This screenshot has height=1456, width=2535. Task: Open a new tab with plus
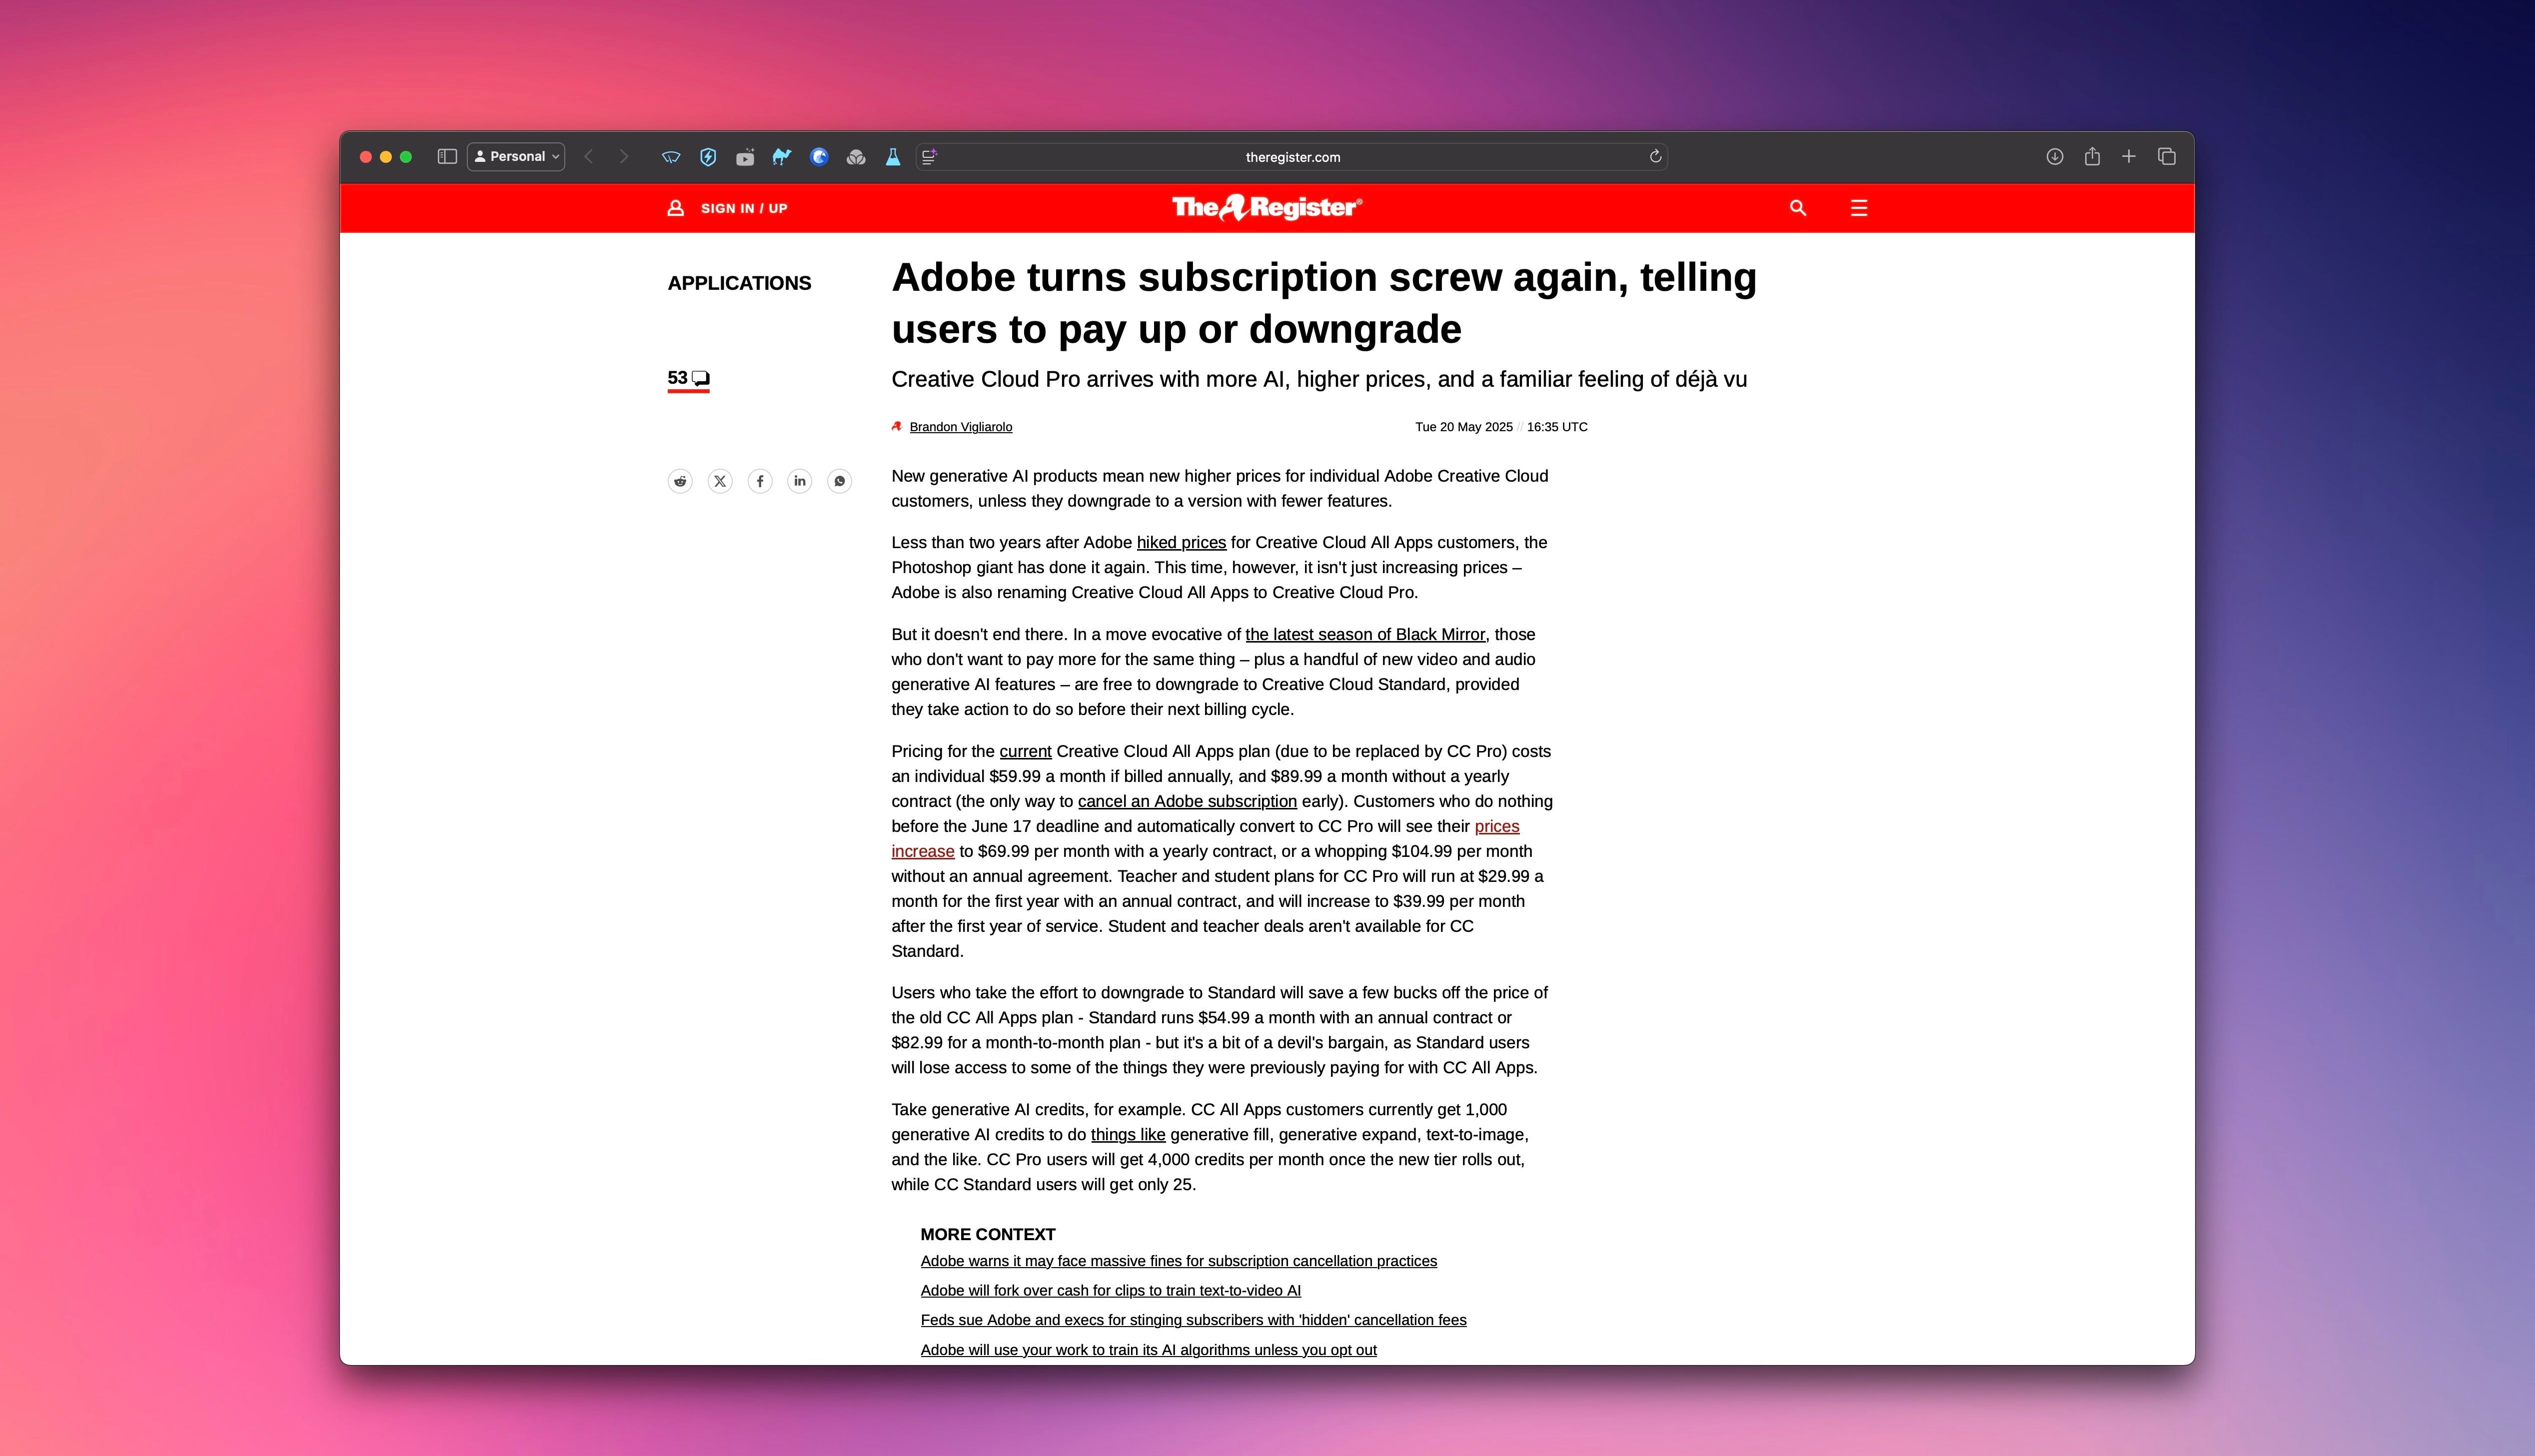click(2129, 157)
